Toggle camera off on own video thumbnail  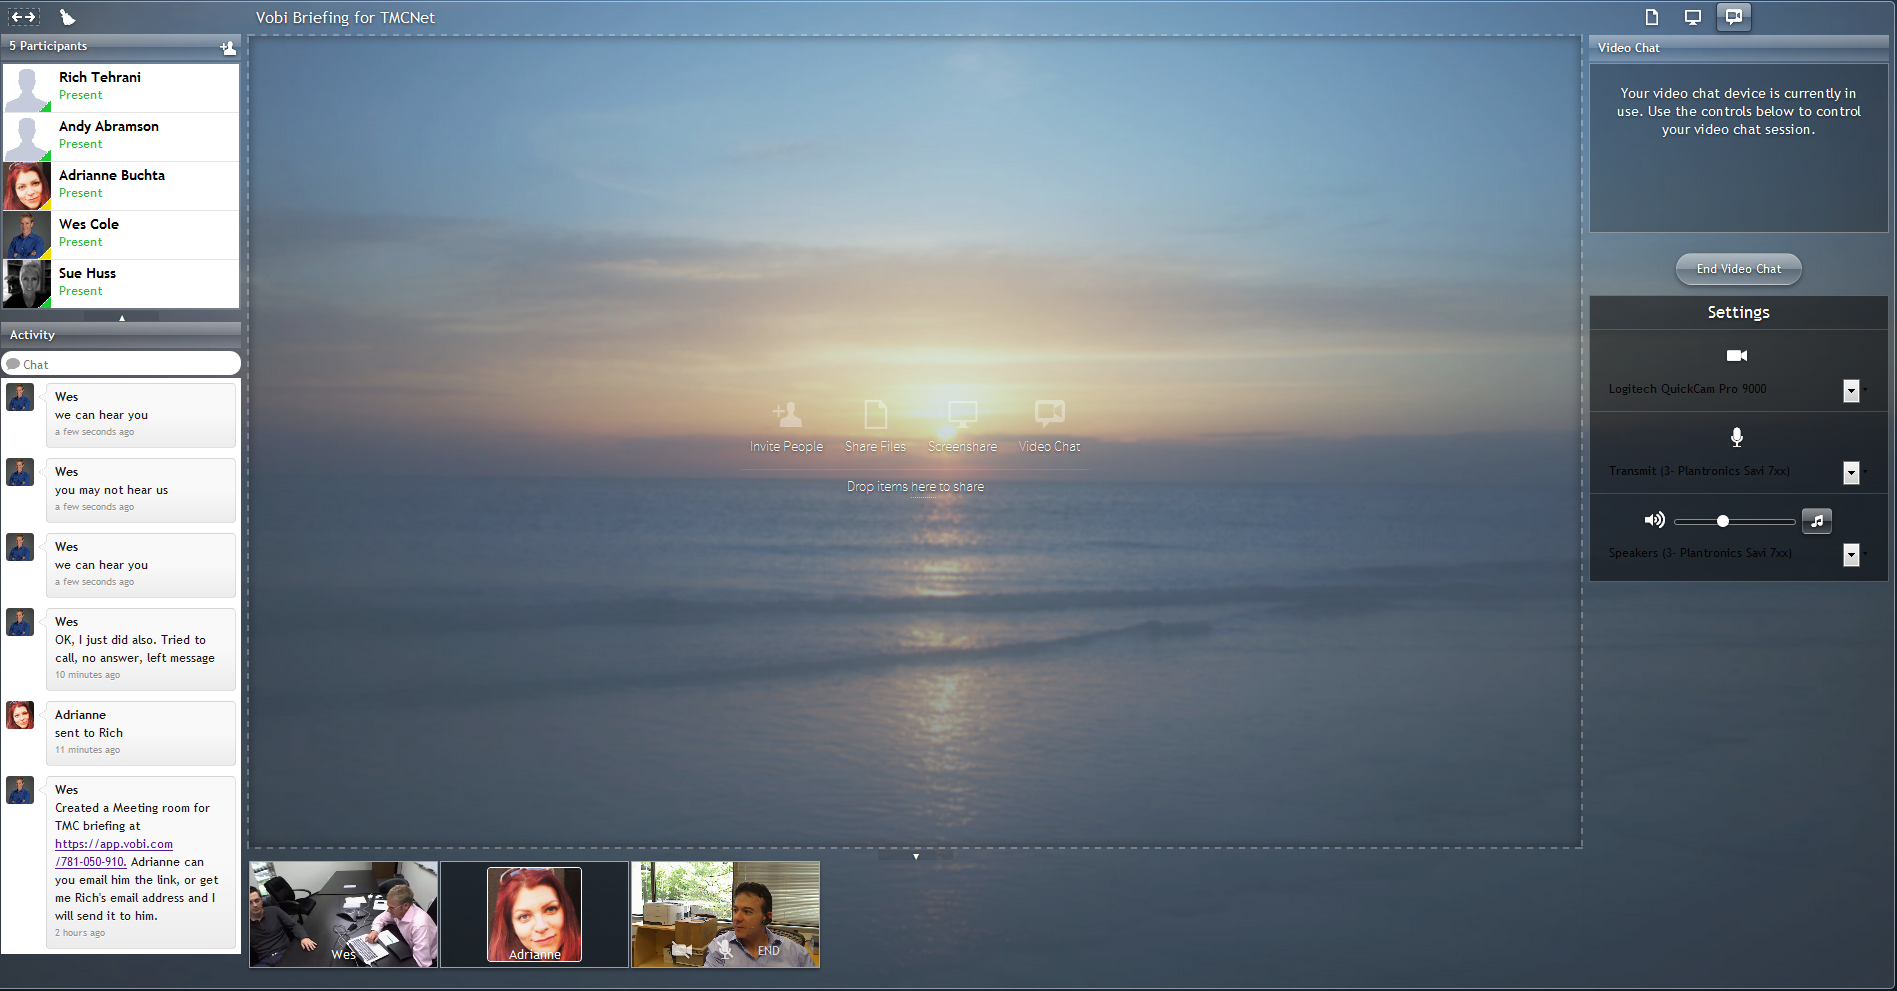(682, 950)
